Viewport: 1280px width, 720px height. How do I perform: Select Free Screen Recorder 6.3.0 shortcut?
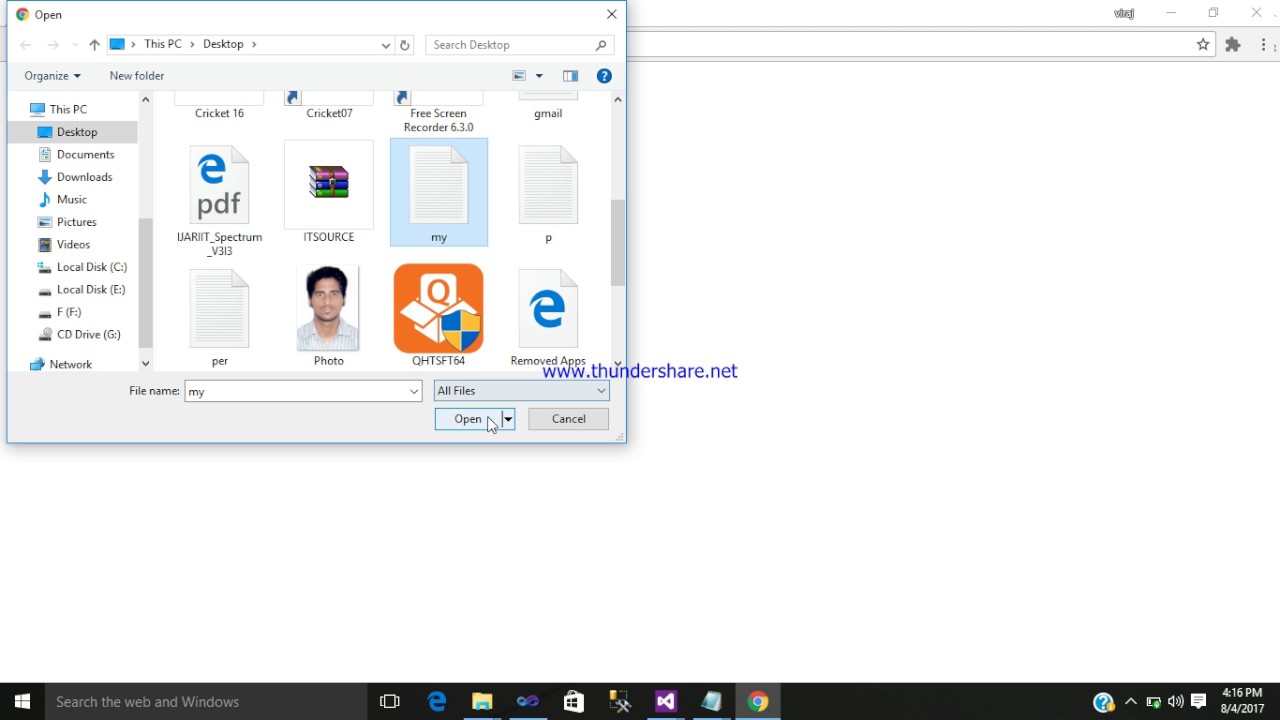click(439, 112)
